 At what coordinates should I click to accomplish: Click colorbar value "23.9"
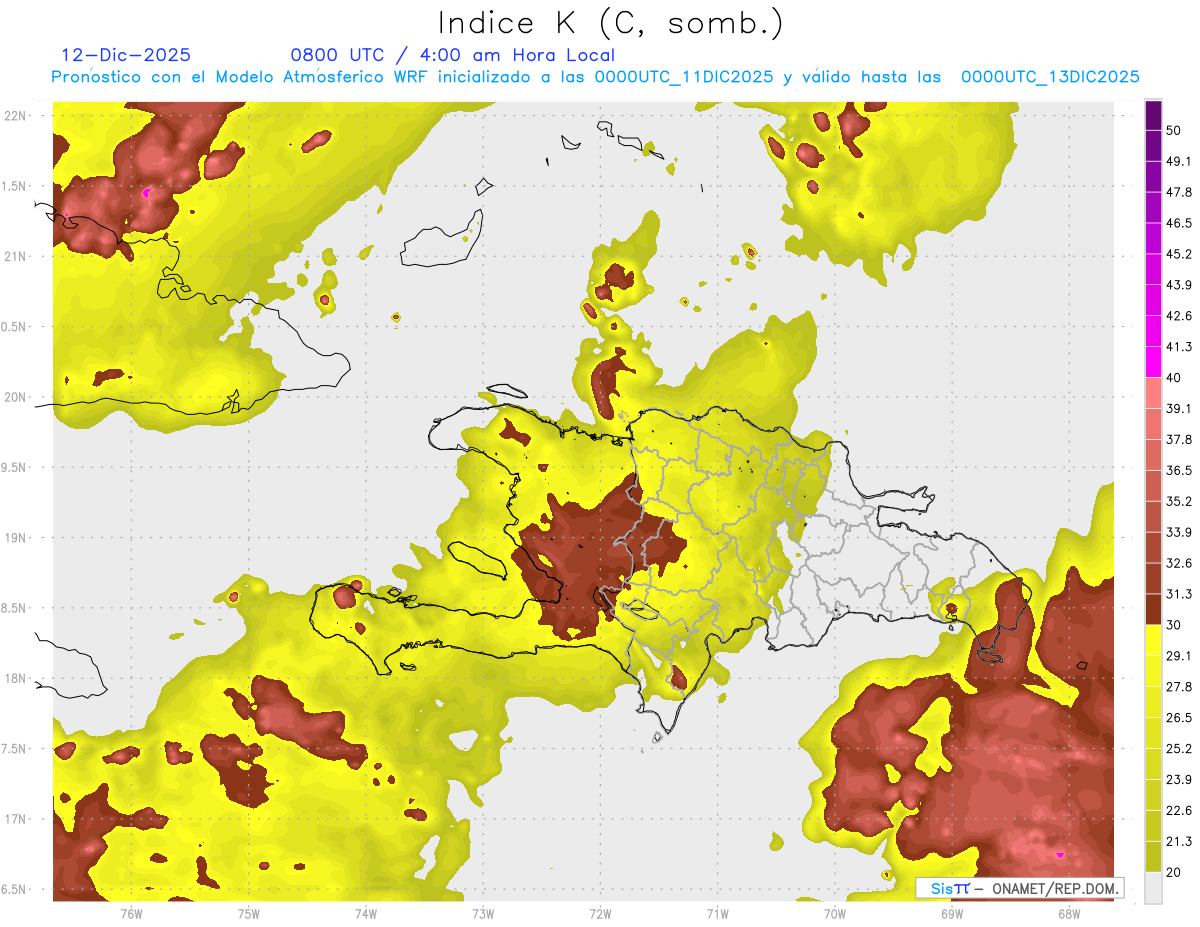pyautogui.click(x=1179, y=780)
